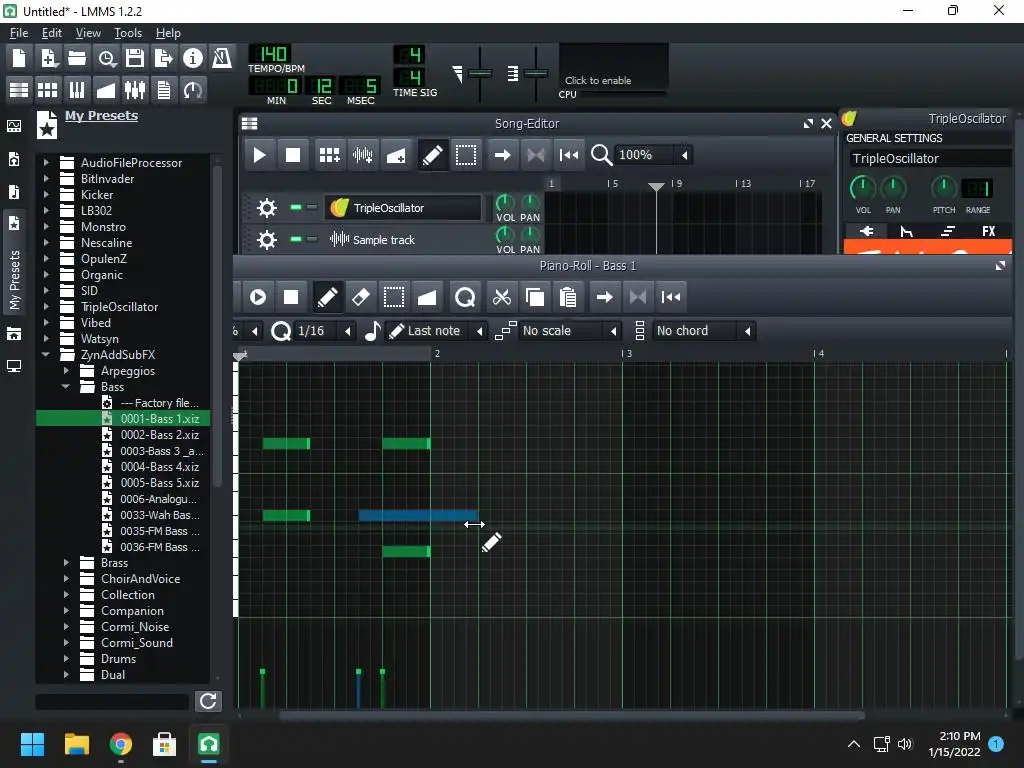
Task: Cut selected notes in Piano-Roll
Action: [x=502, y=297]
